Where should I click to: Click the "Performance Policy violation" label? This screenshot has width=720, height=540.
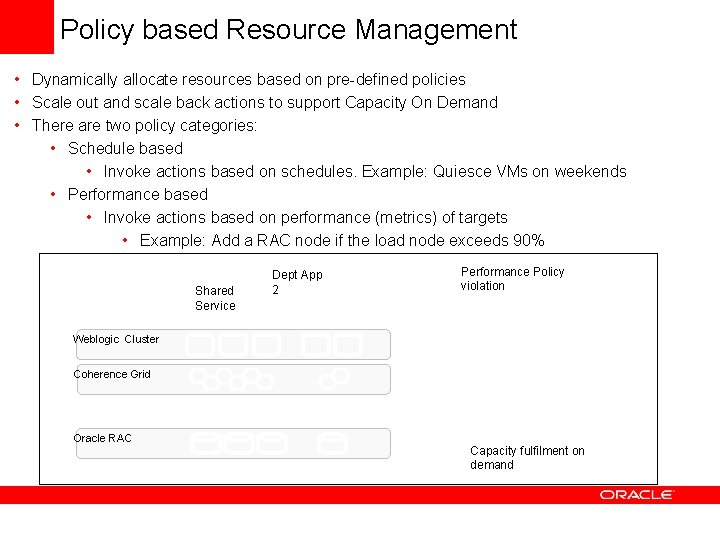click(512, 279)
